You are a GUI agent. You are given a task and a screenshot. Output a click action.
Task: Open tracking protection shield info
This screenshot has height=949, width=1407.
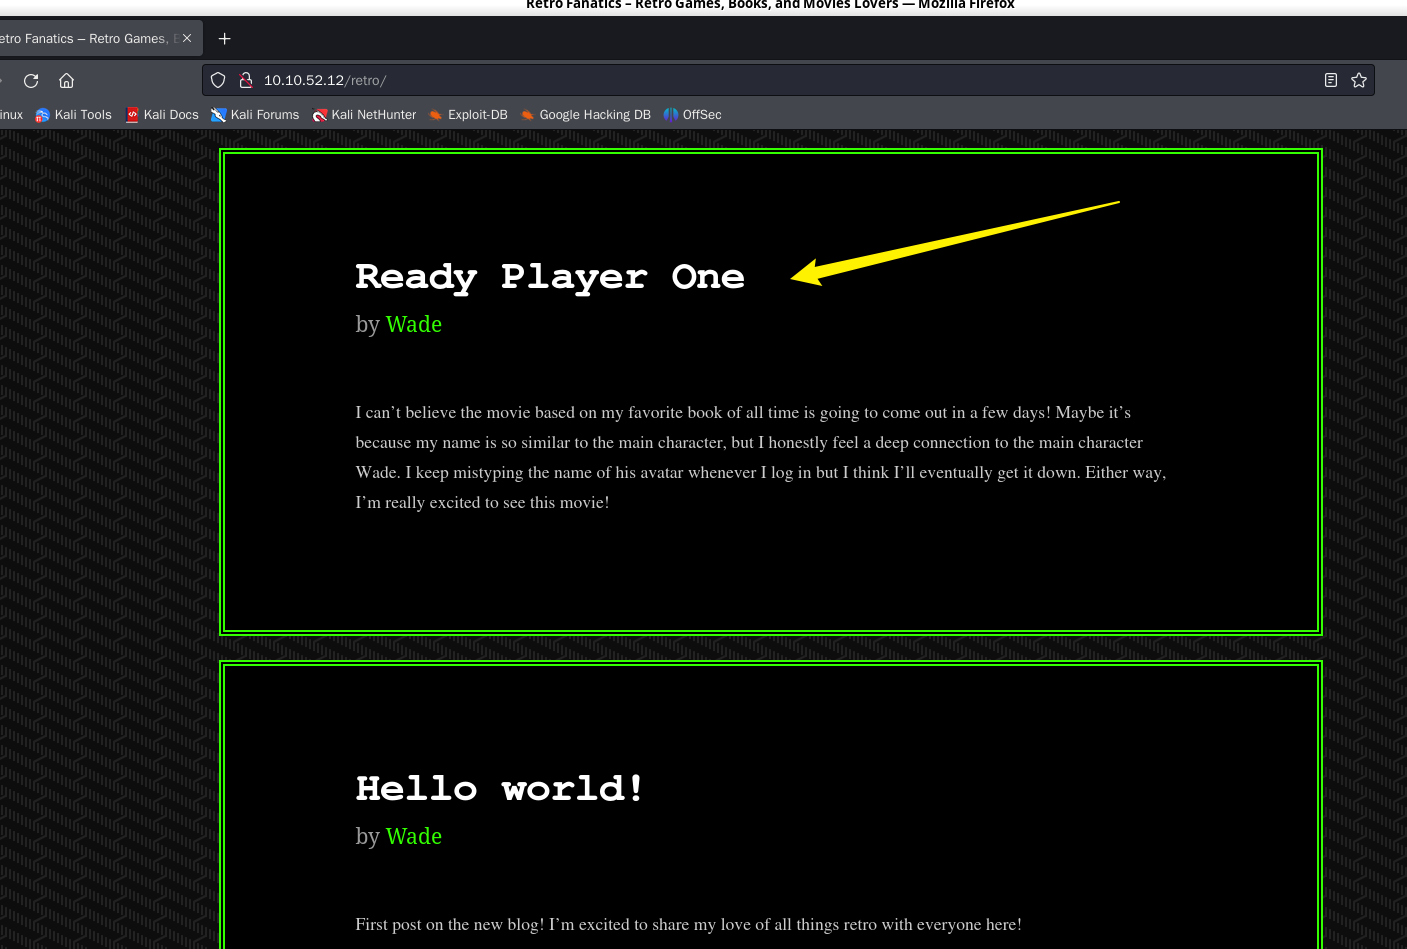coord(218,80)
